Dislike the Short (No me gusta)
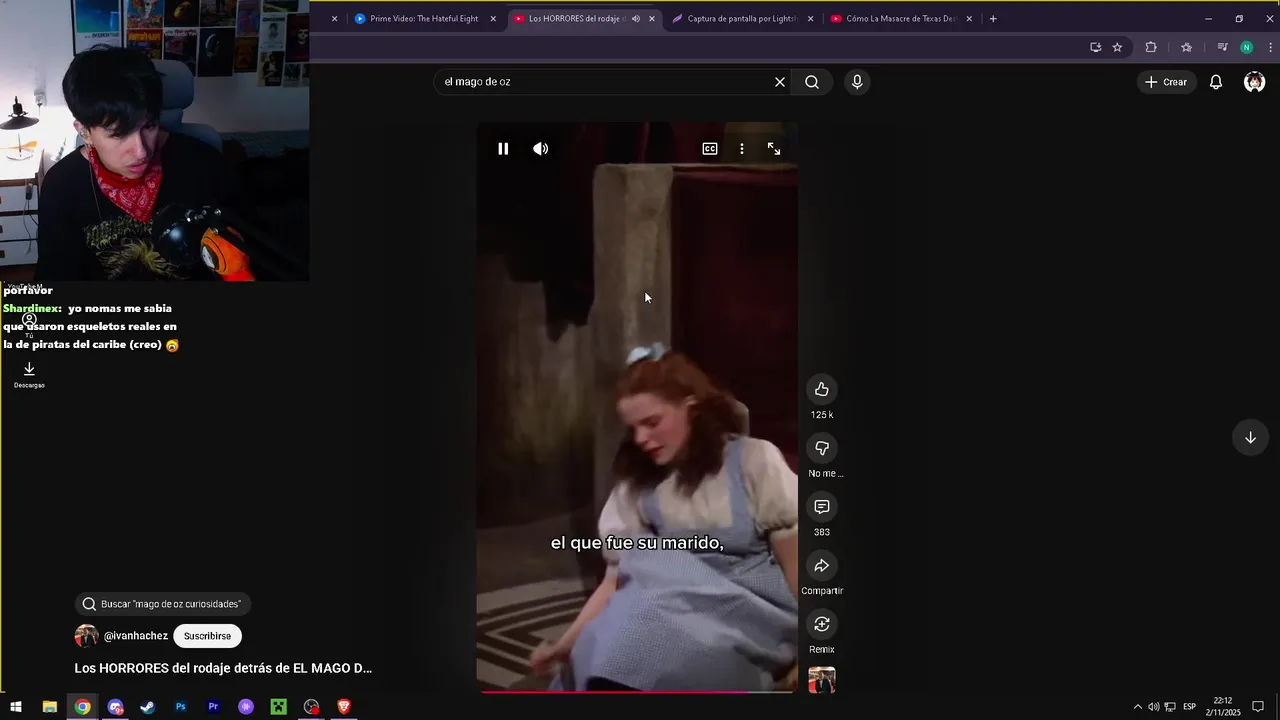The width and height of the screenshot is (1280, 720). (x=822, y=448)
